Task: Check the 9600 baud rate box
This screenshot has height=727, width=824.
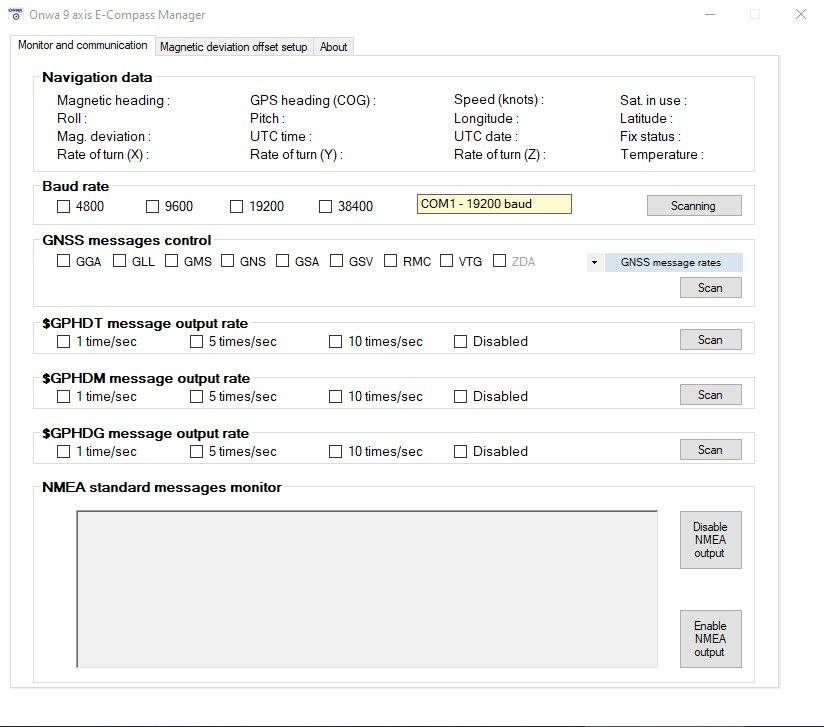Action: 152,207
